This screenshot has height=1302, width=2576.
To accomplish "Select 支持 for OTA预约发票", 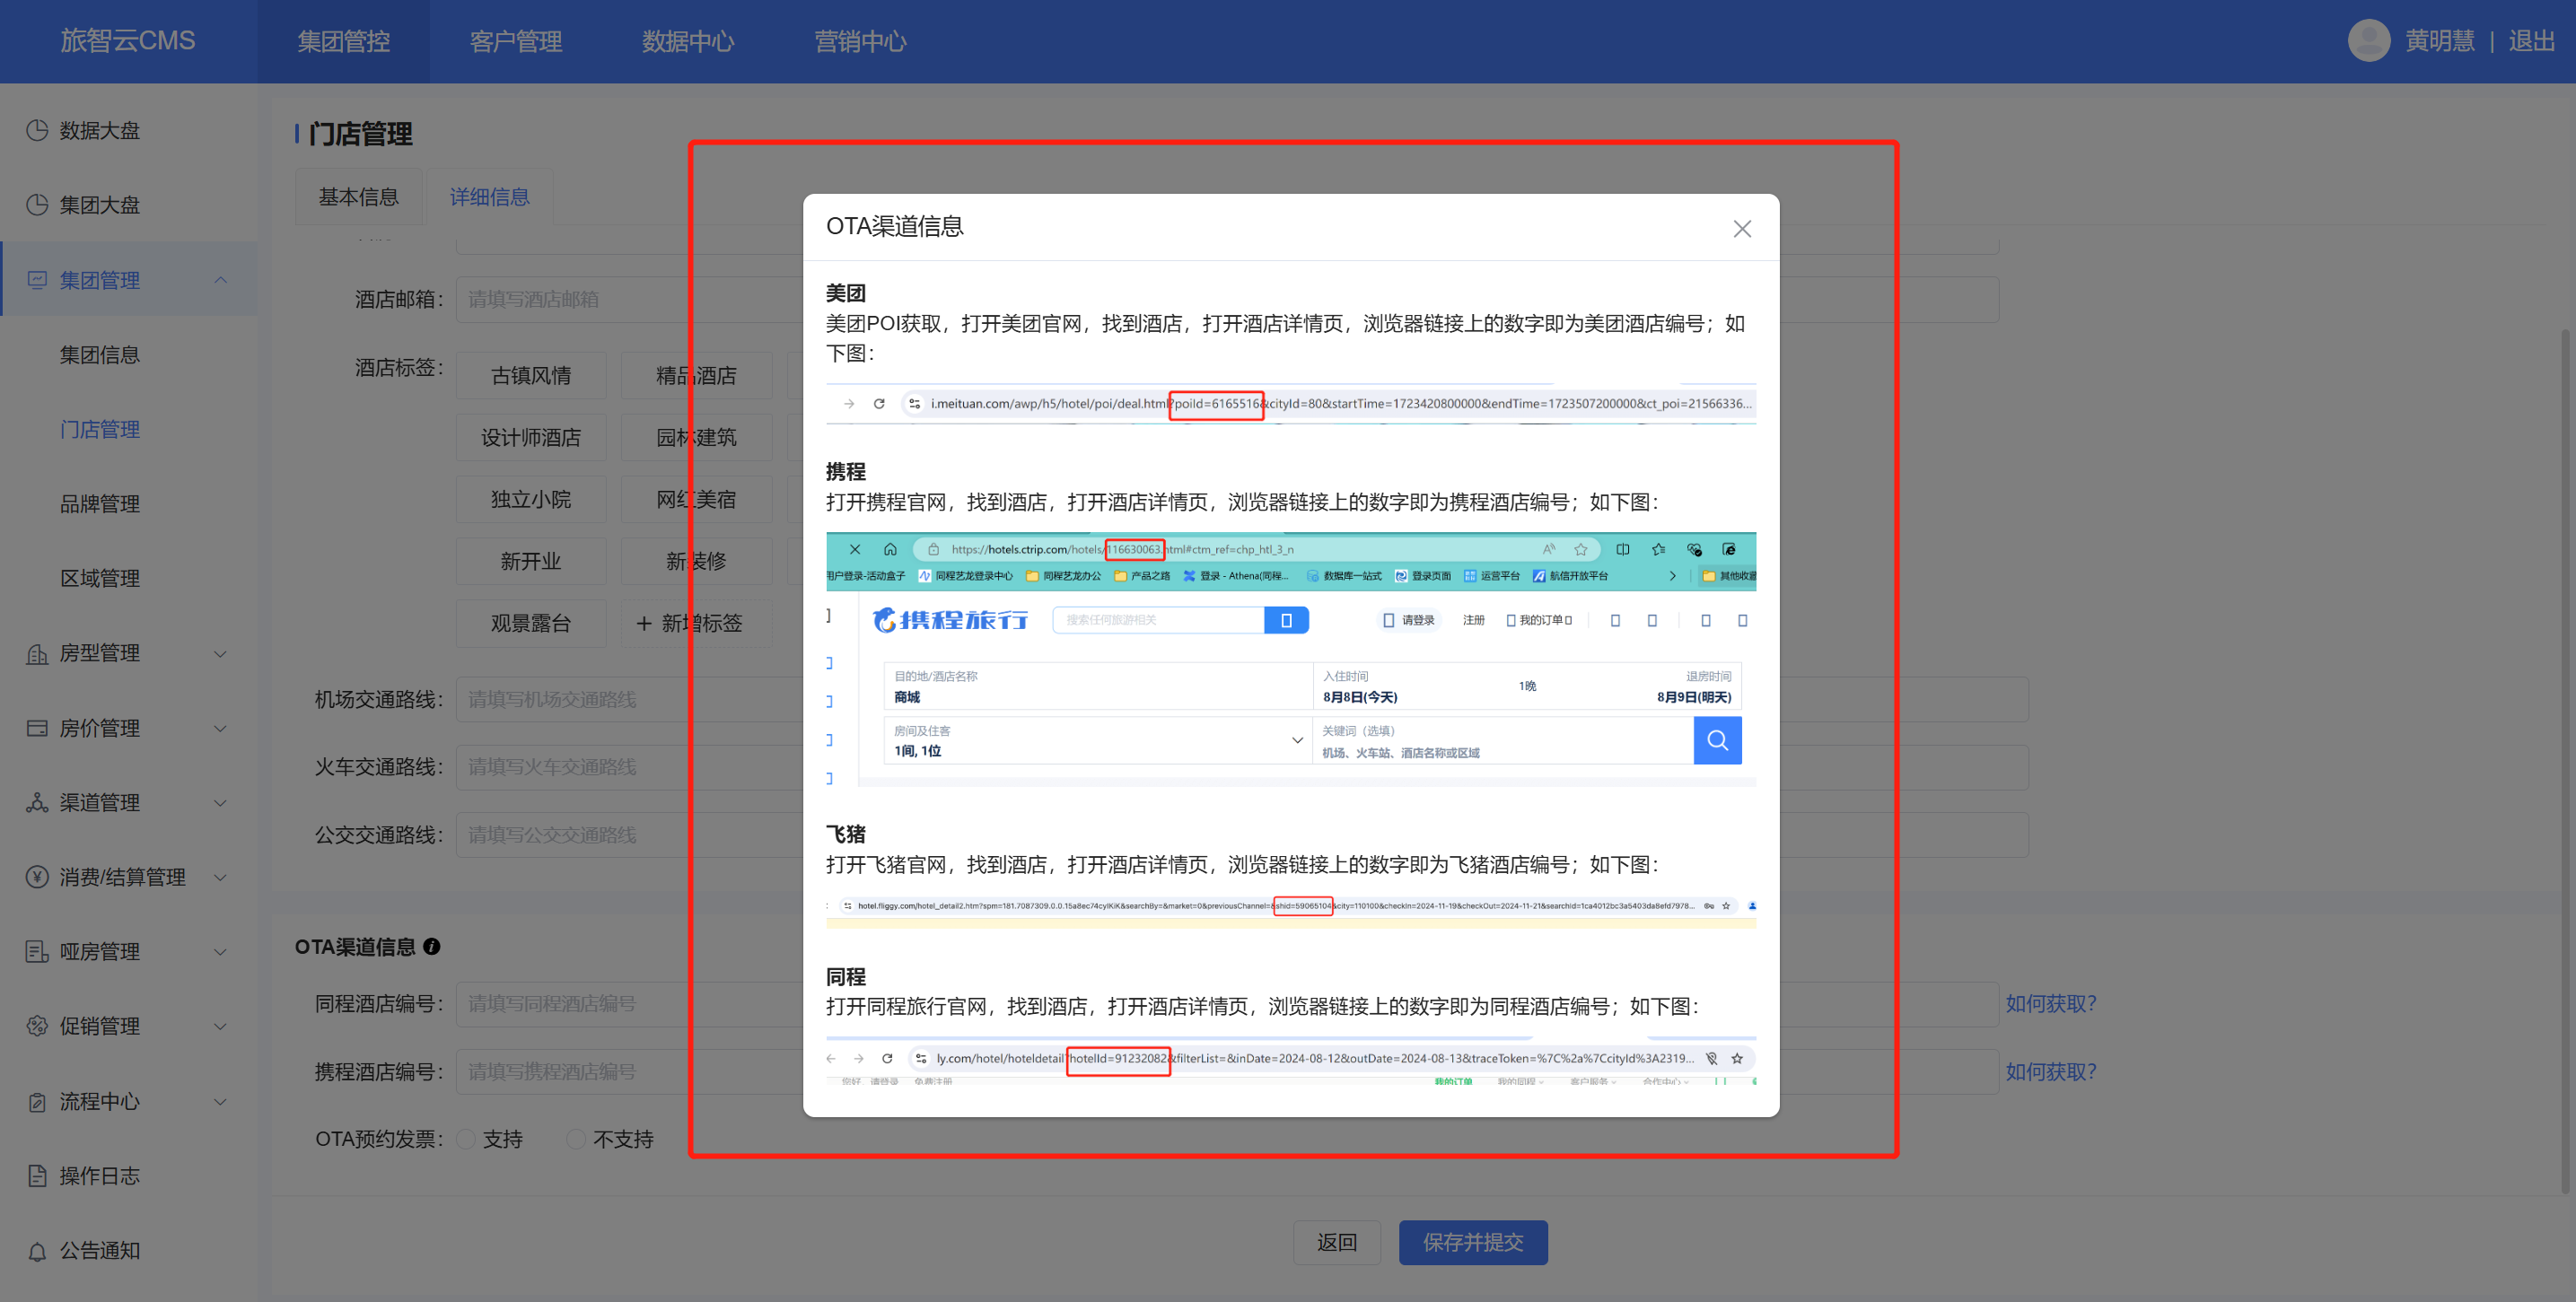I will (466, 1139).
